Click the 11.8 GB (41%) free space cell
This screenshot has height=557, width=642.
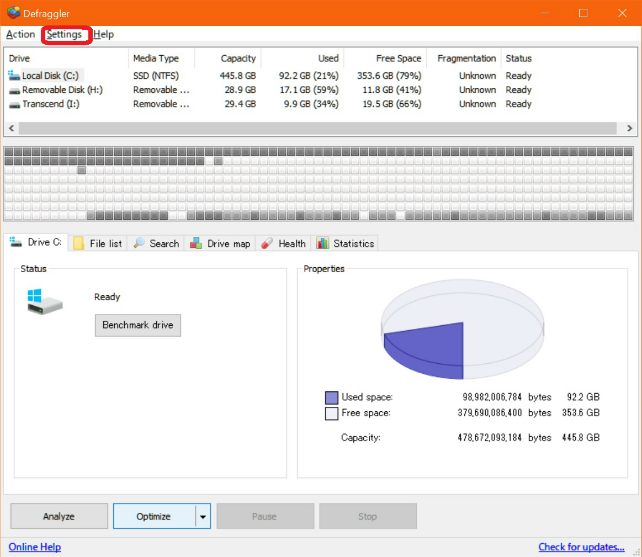392,90
